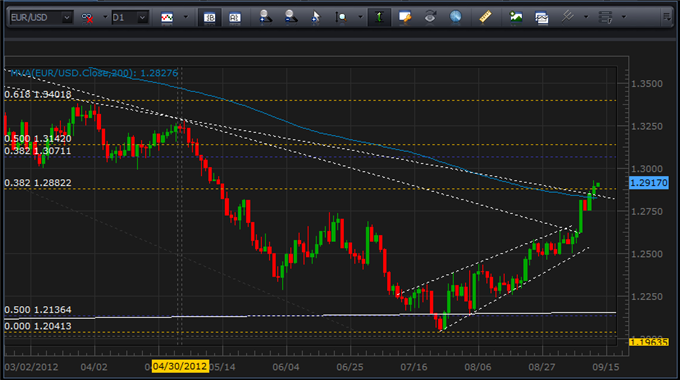Toggle the vertical autoscale green arrow button
The width and height of the screenshot is (680, 380).
coord(379,17)
